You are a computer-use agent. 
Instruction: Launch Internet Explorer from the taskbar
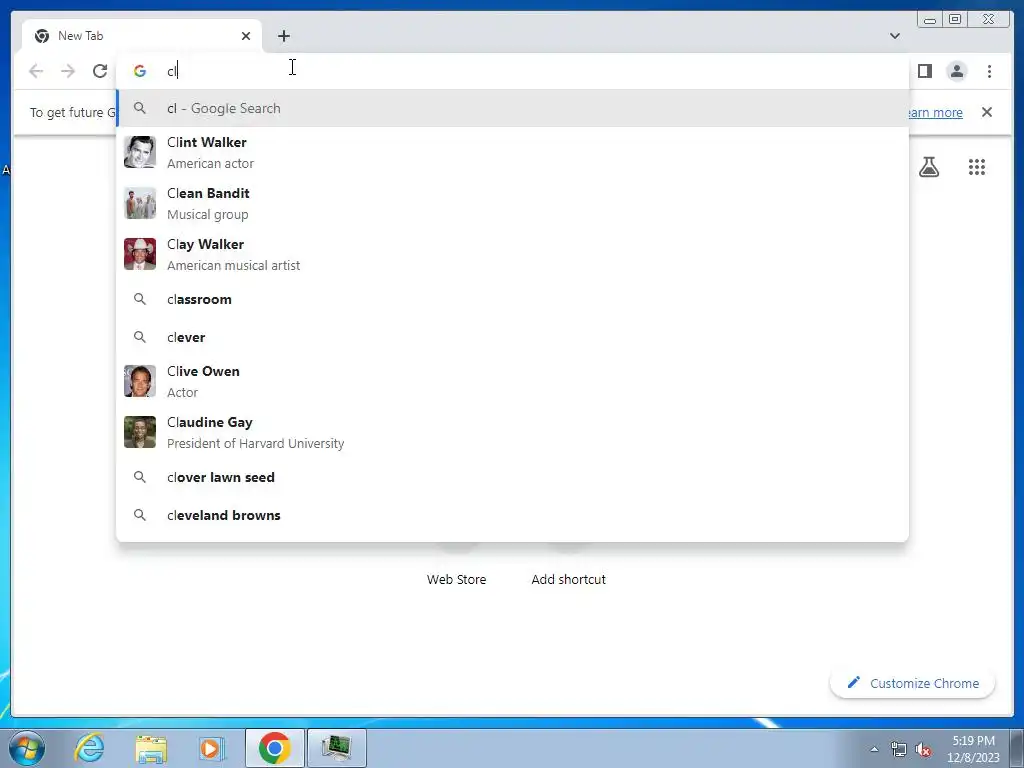(89, 748)
